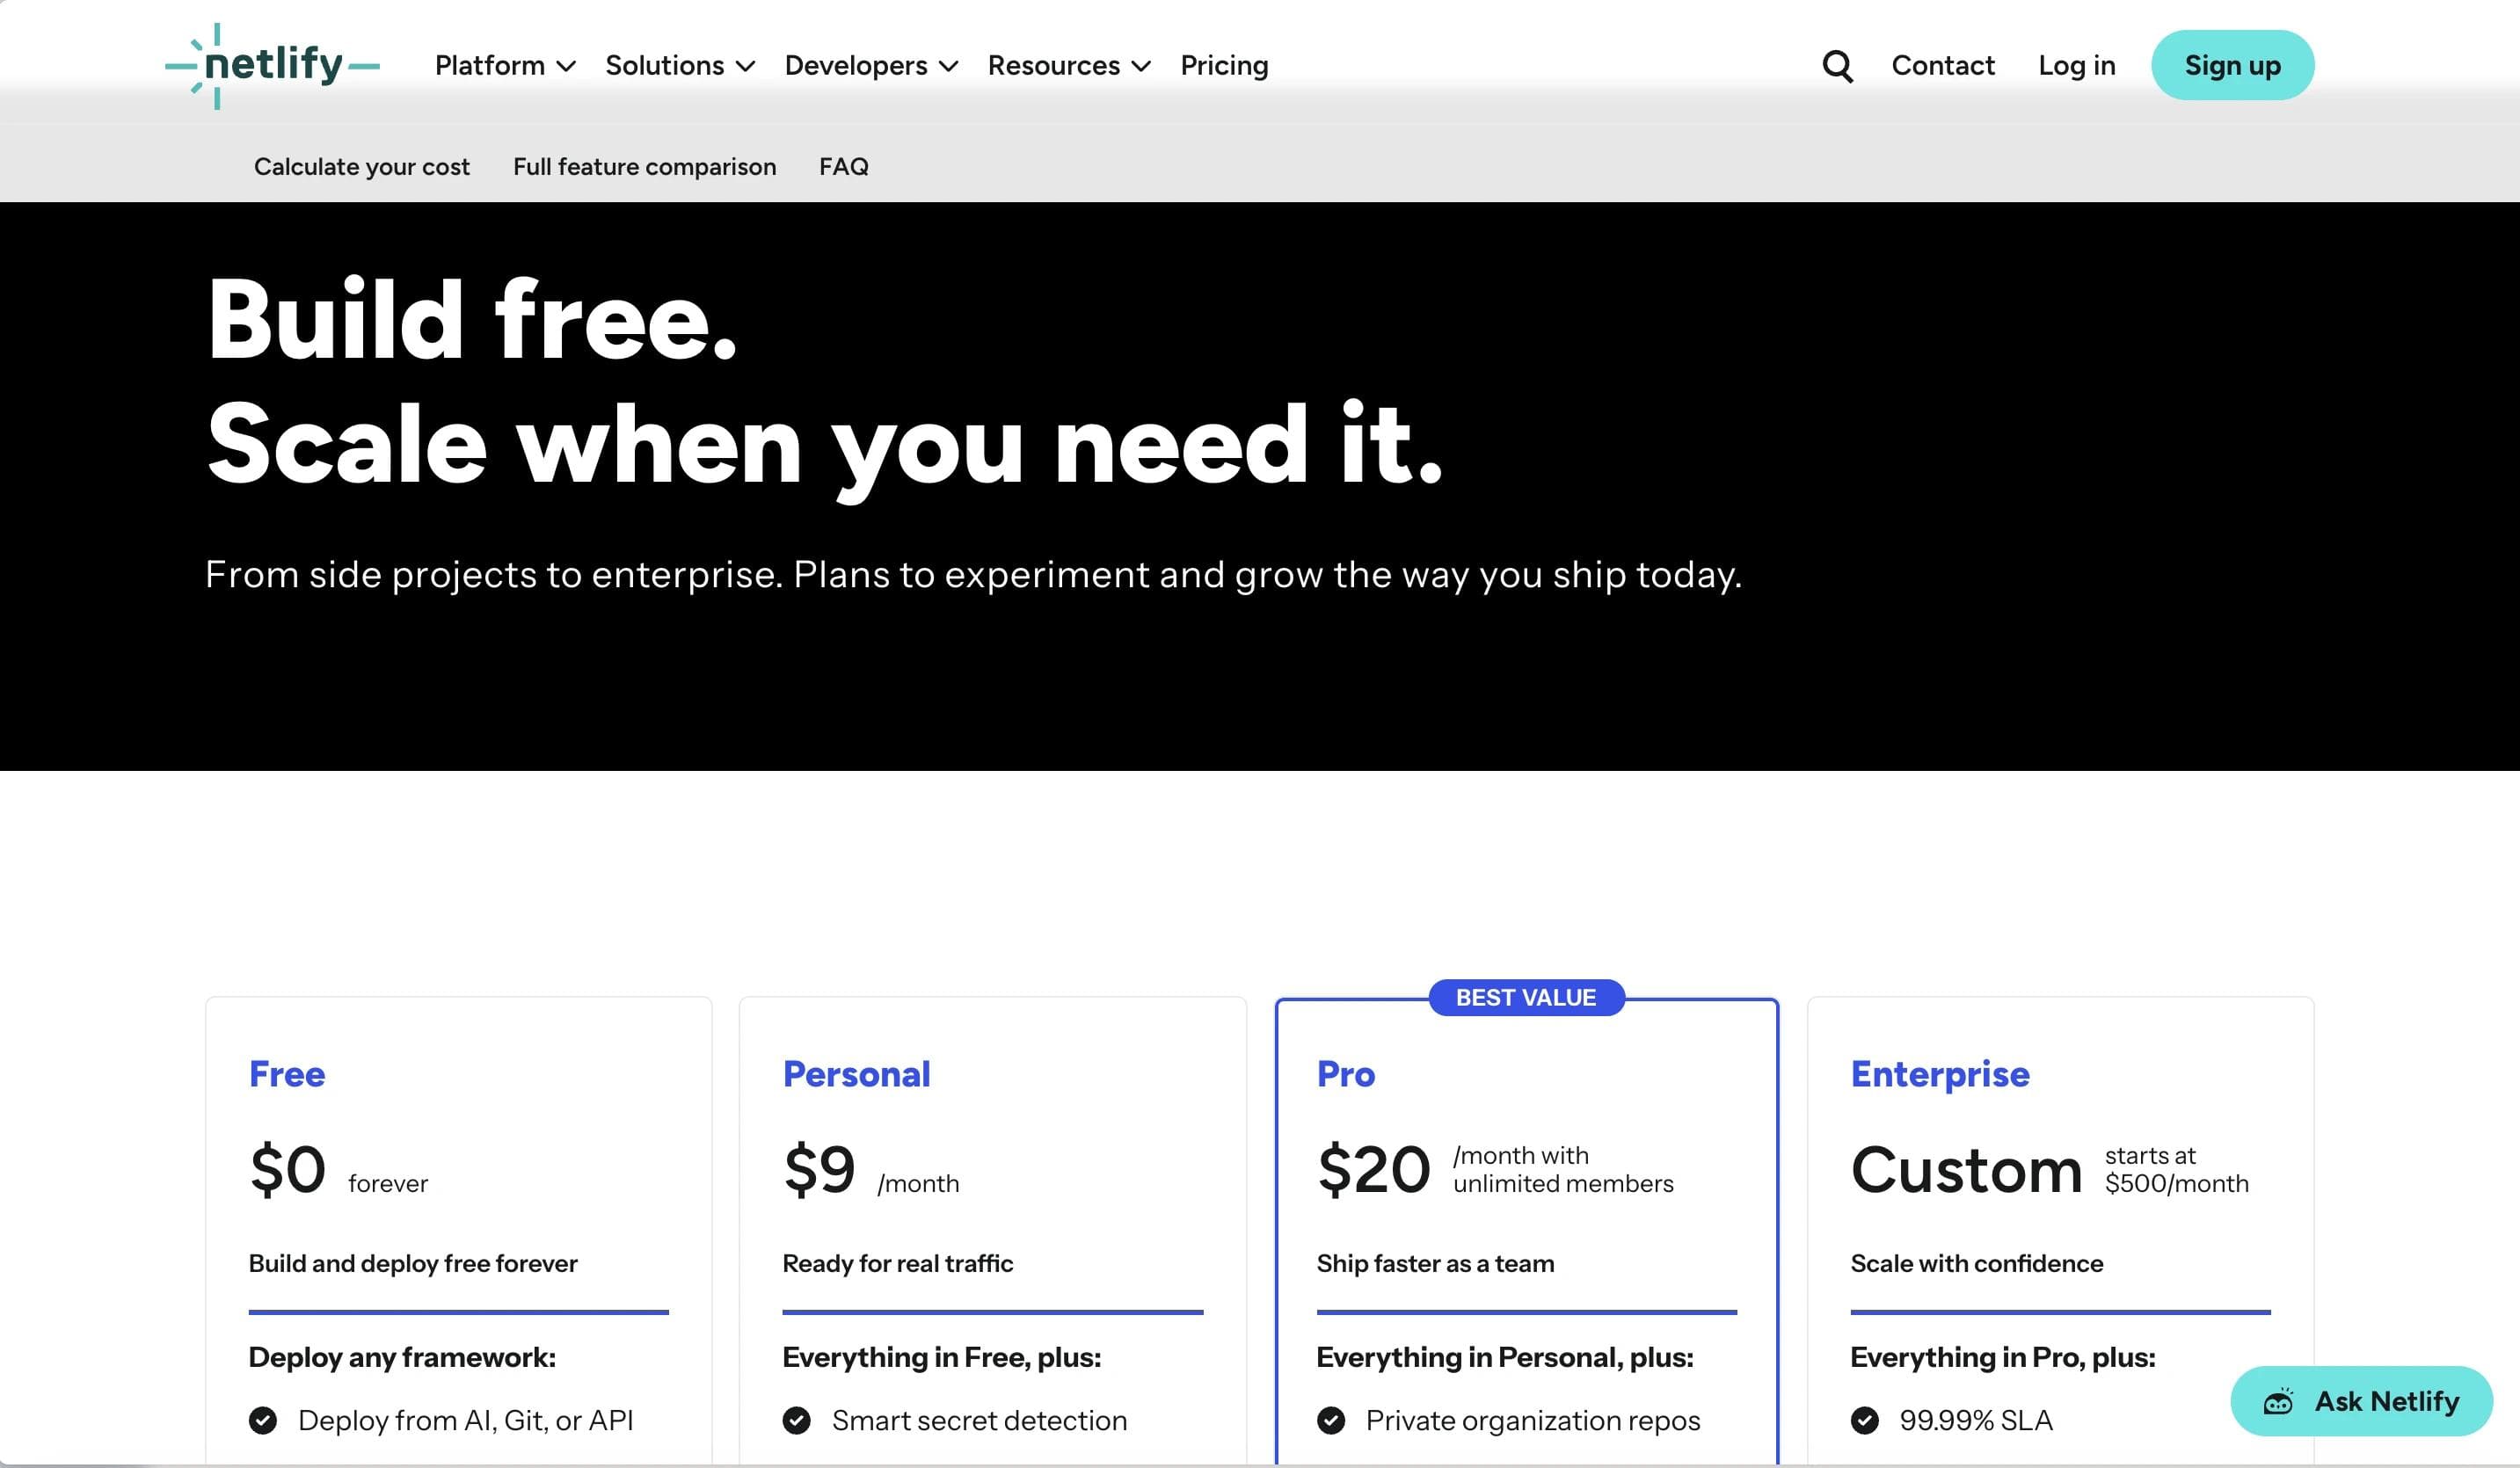
Task: Click check icon beside Smart secret detection
Action: coord(797,1420)
